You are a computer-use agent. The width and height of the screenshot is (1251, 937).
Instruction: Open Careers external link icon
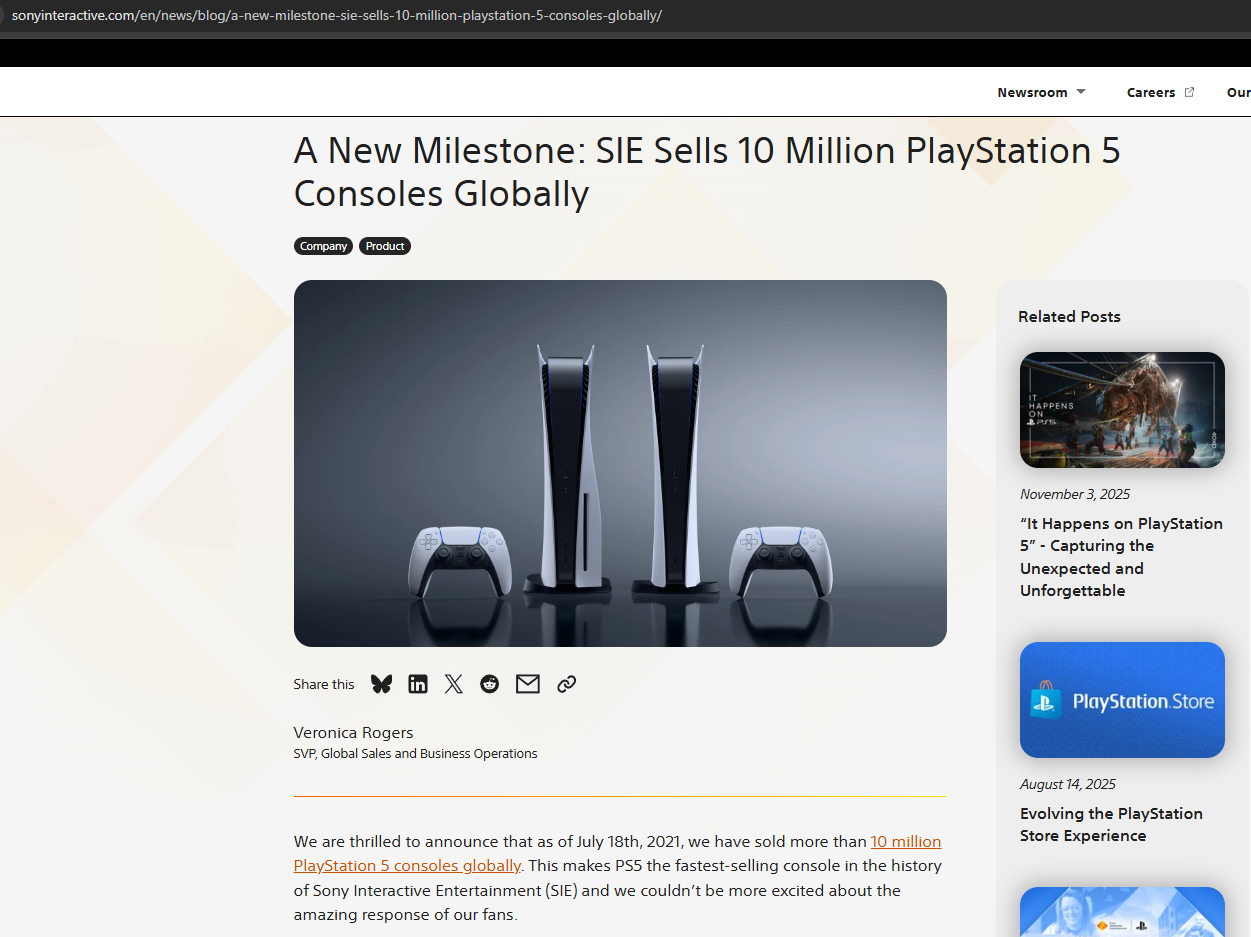coord(1189,92)
